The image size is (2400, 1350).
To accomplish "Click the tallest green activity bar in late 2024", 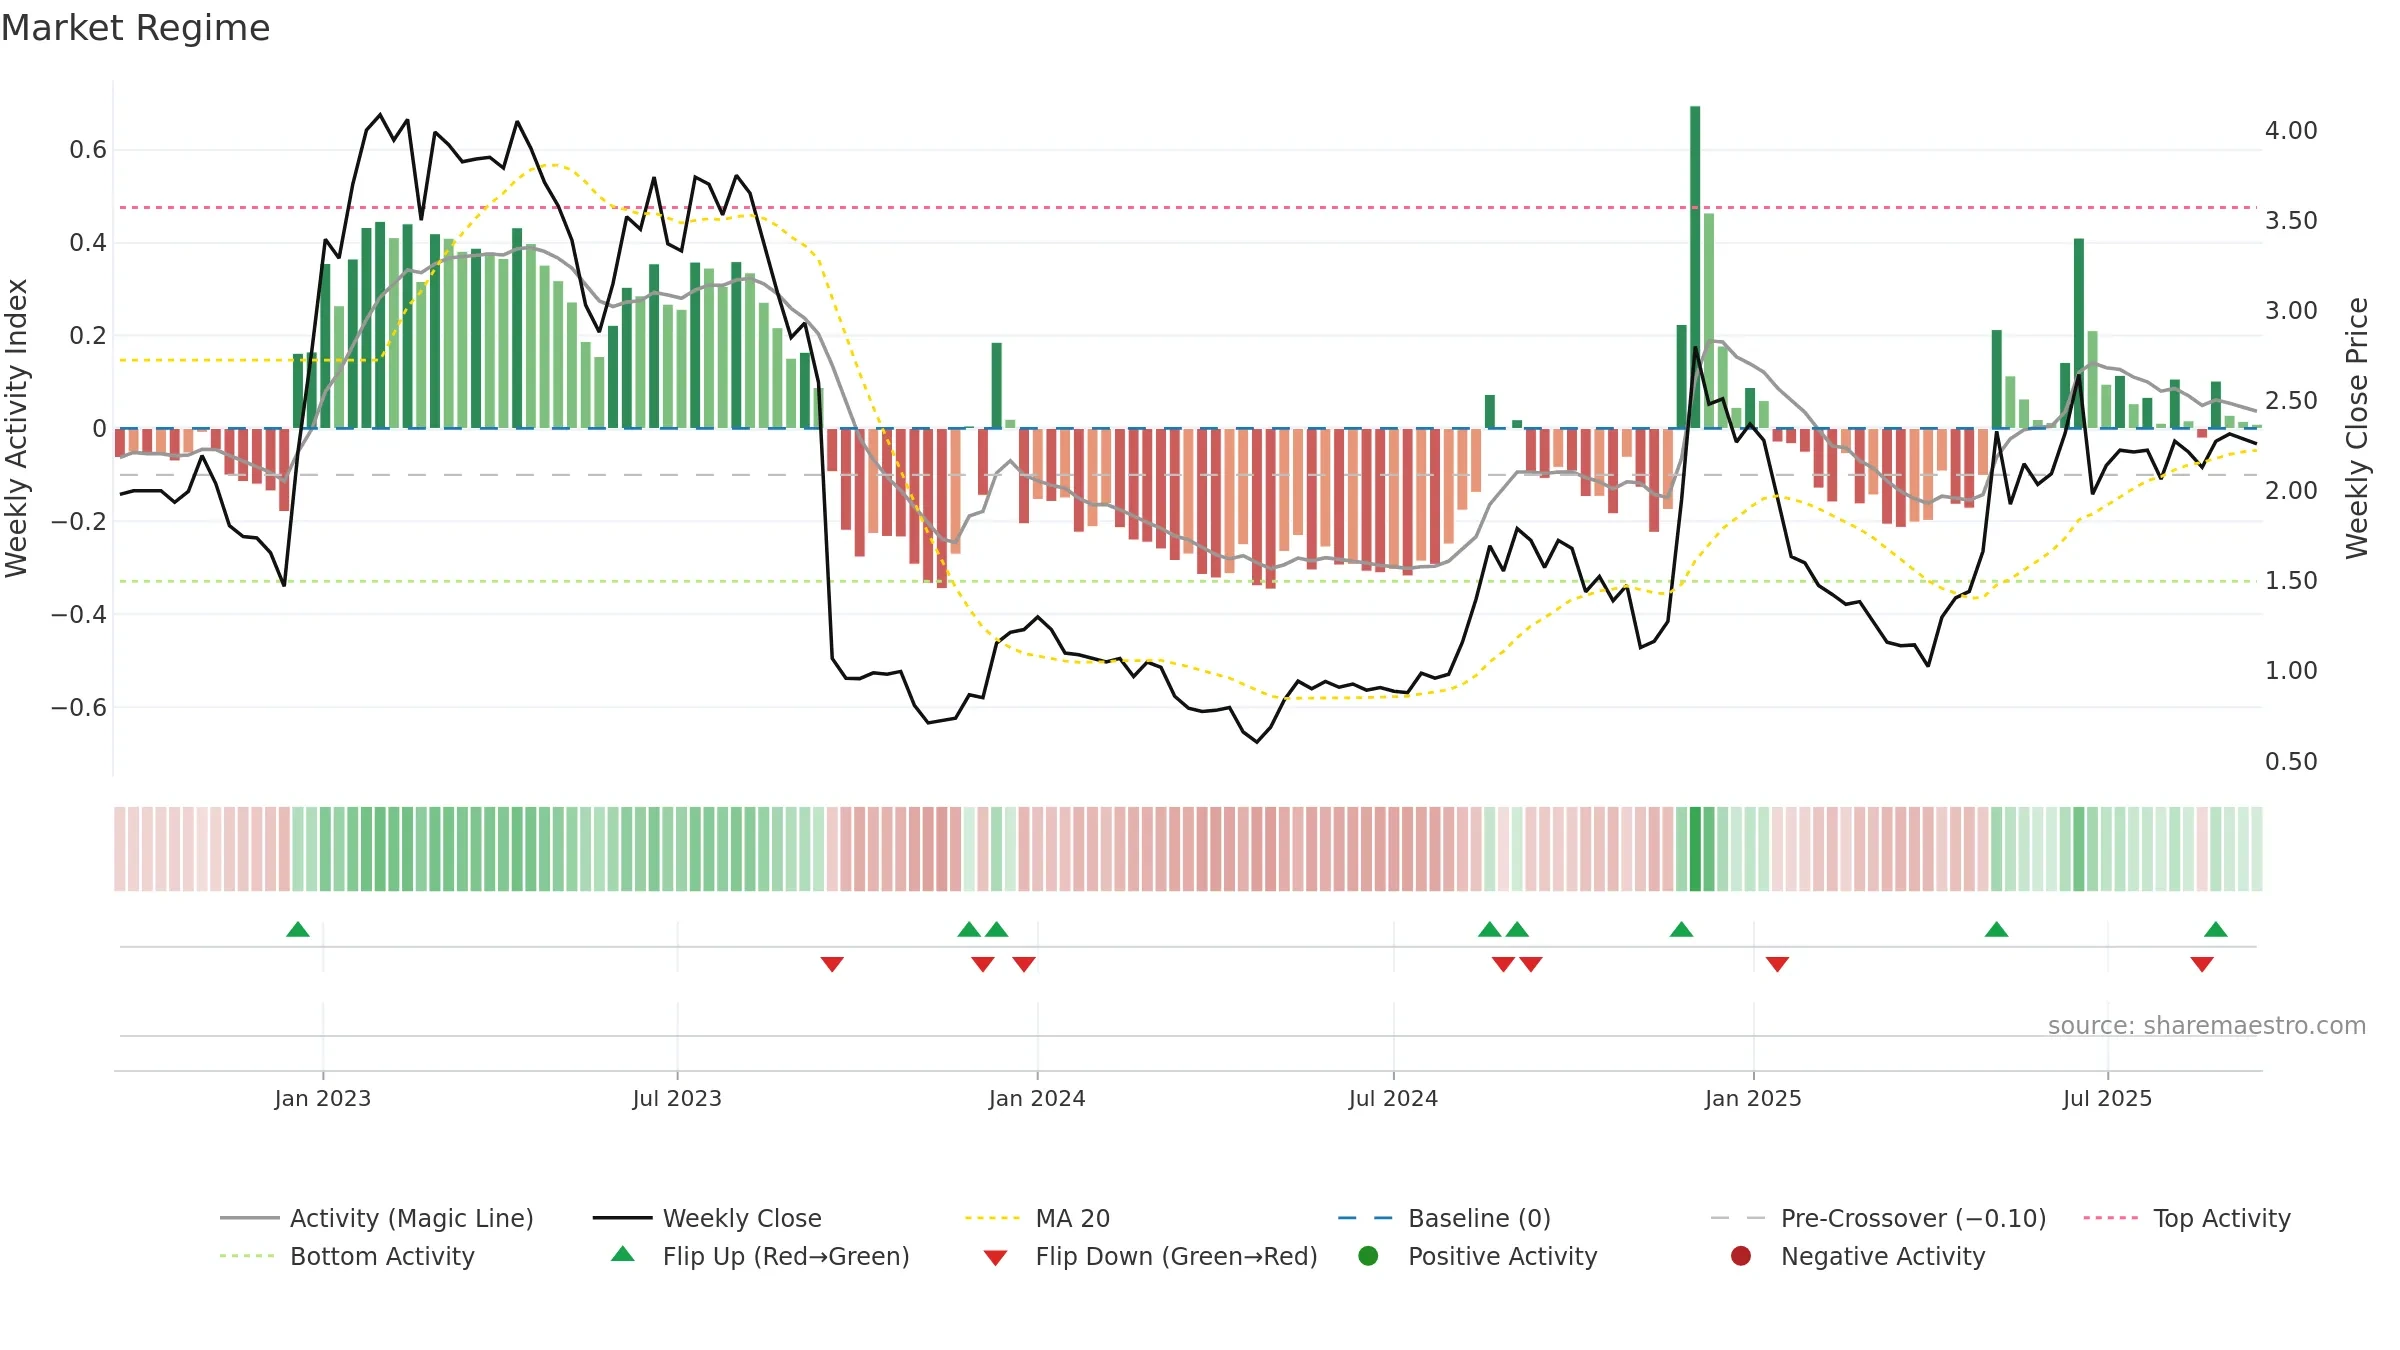I will 1695,267.
